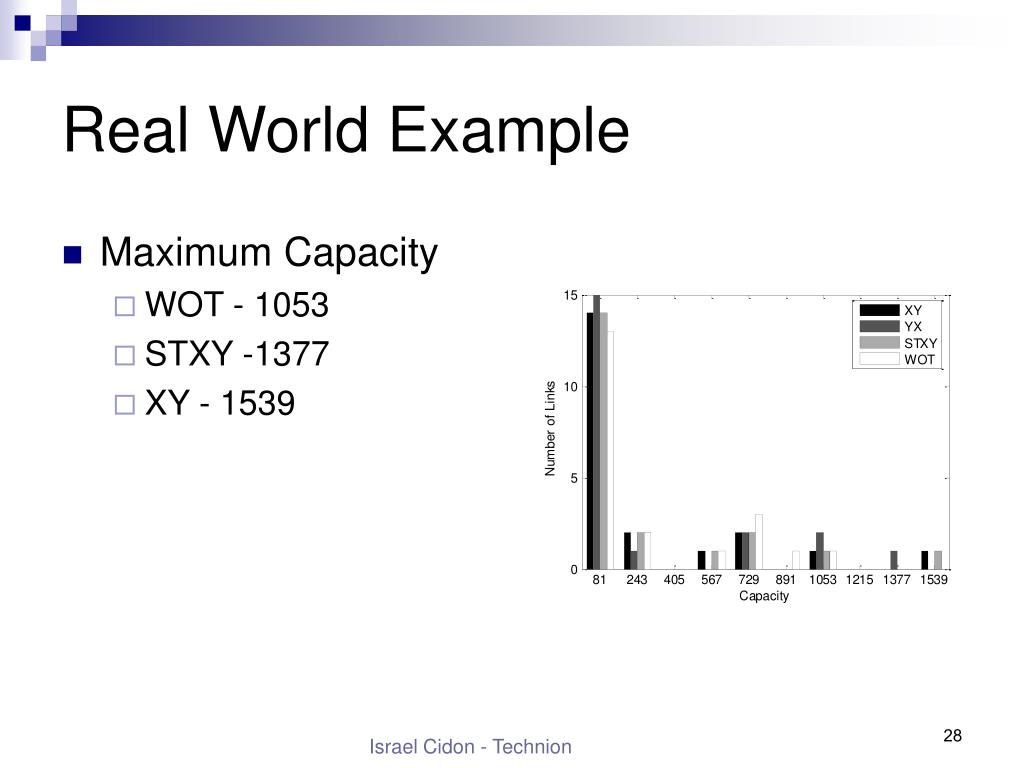Click the dark gray YX legend swatch
Screen dimensions: 1024x768
tap(879, 327)
